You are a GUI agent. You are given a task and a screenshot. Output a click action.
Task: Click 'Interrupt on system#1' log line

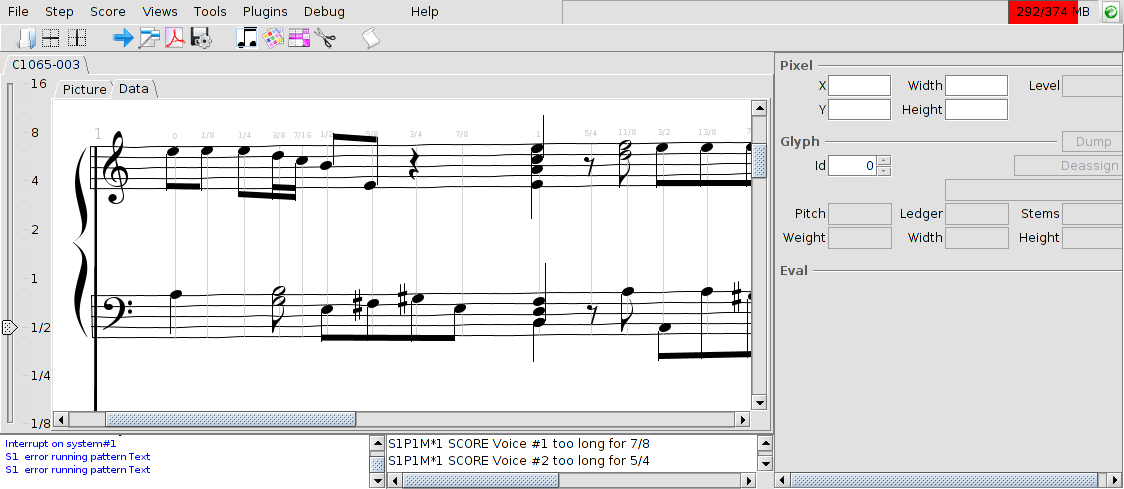60,444
